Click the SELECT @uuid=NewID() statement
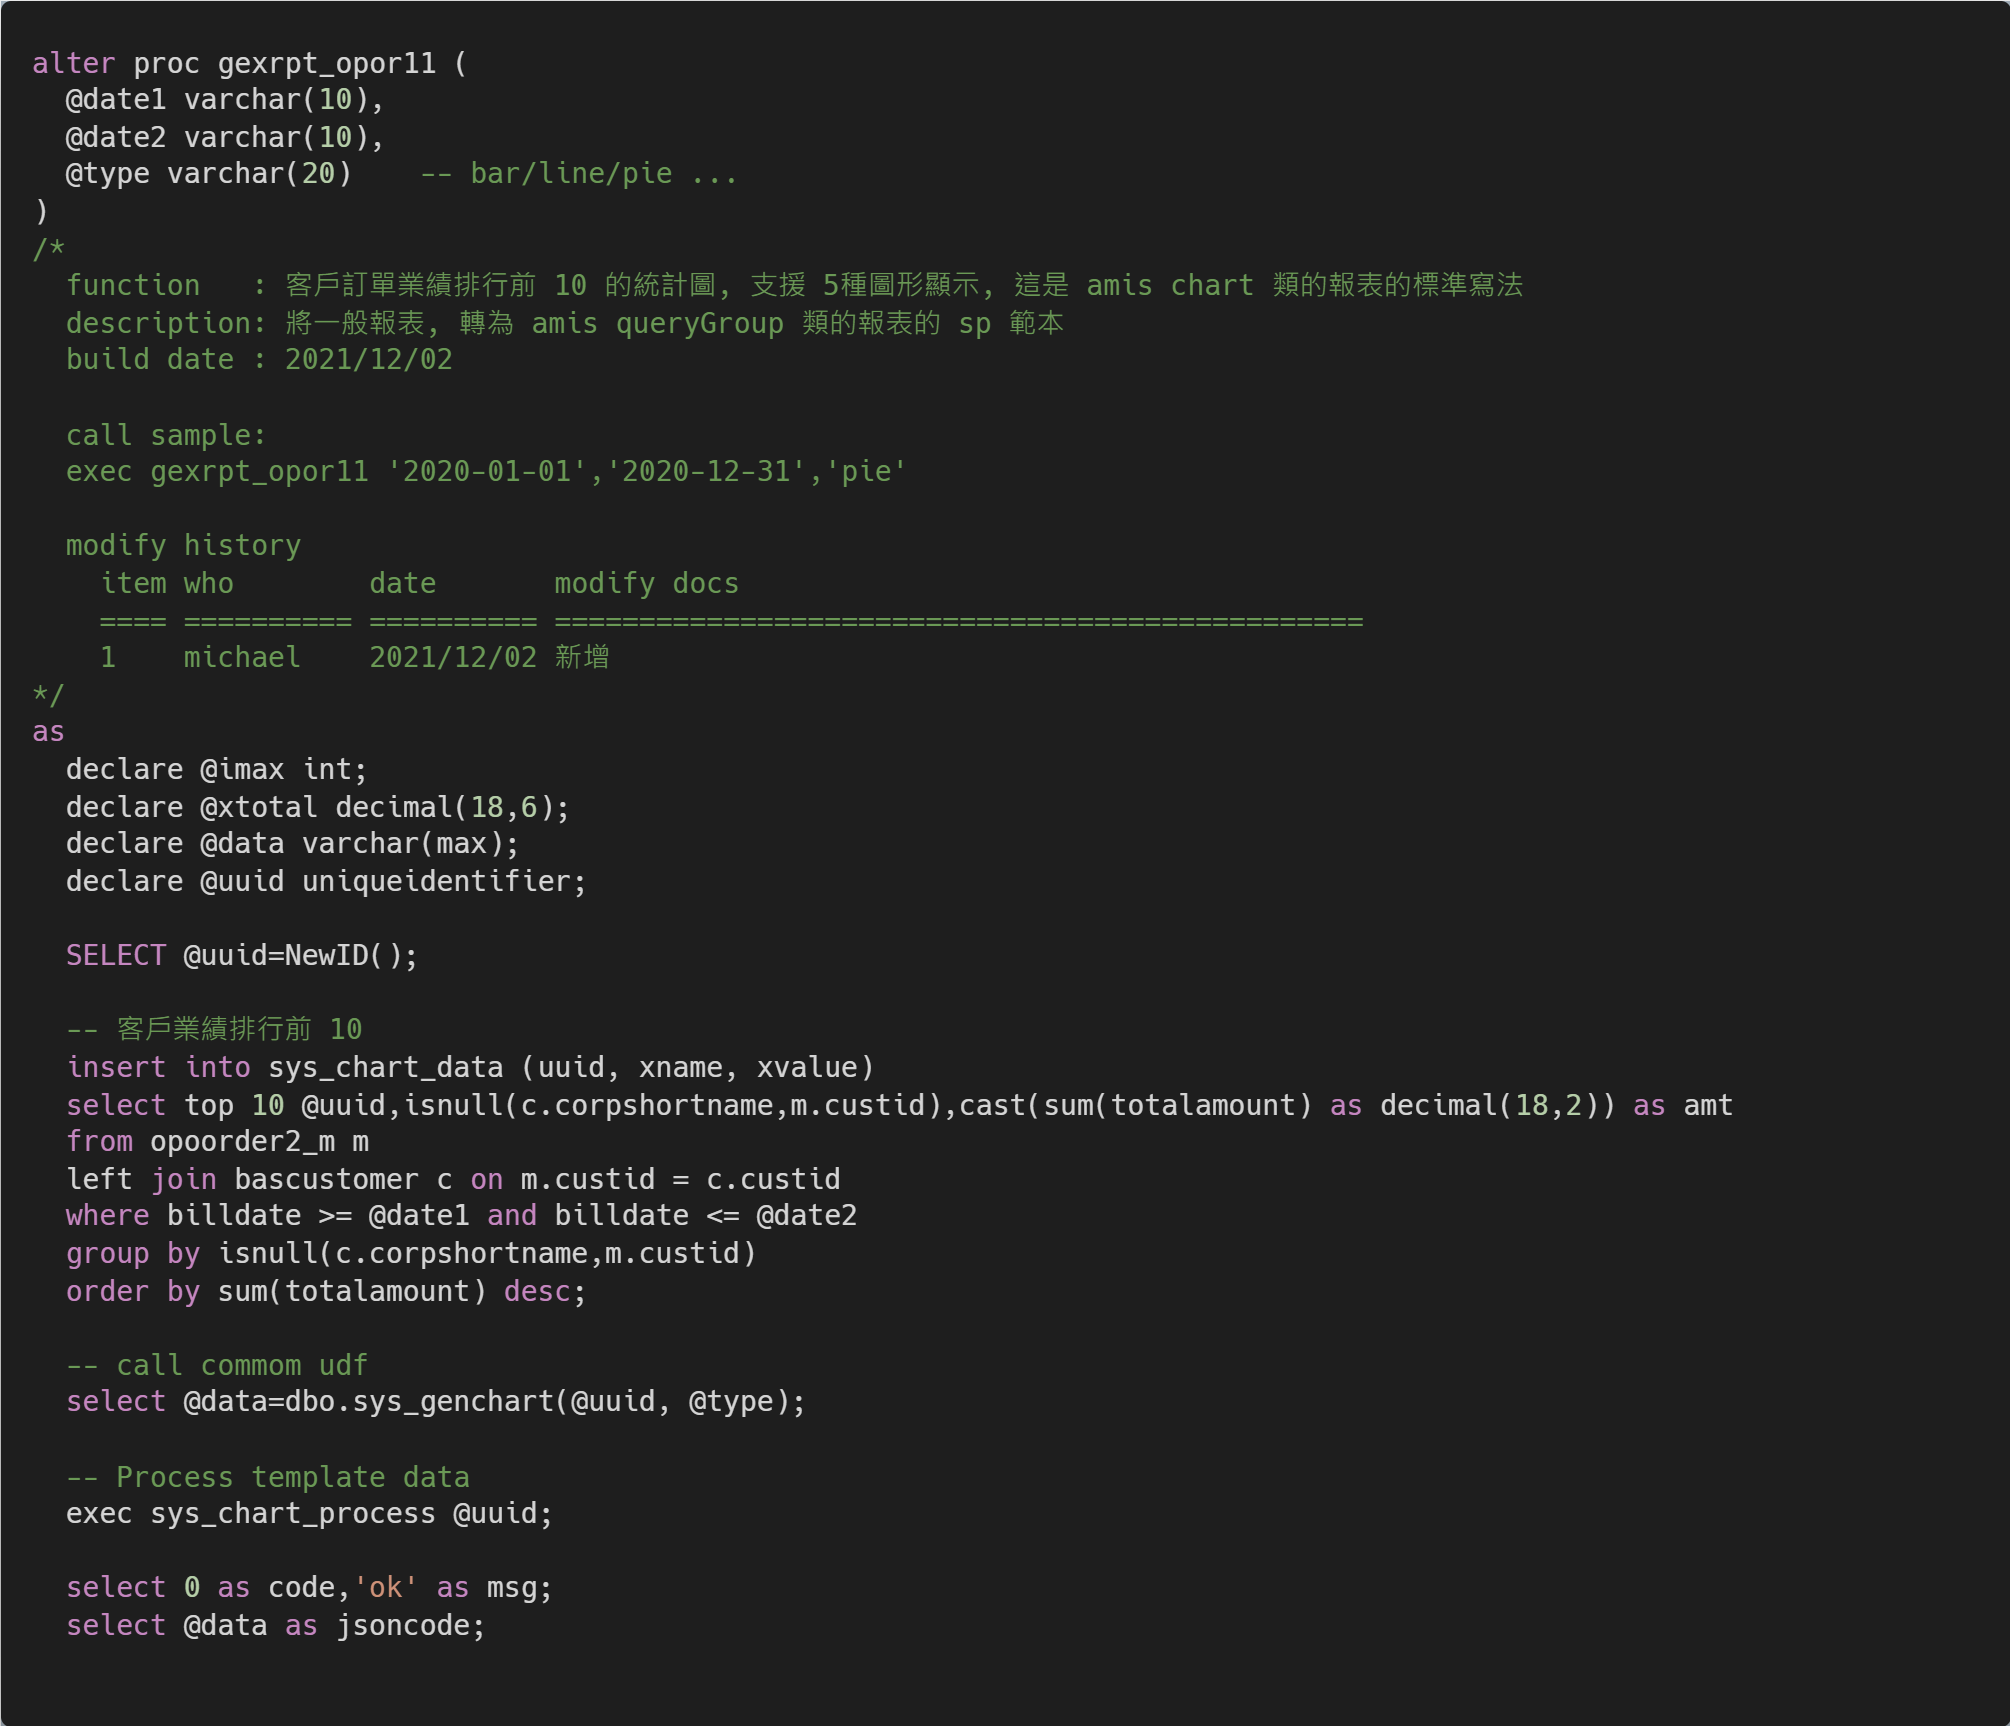Image resolution: width=2010 pixels, height=1726 pixels. pyautogui.click(x=241, y=955)
